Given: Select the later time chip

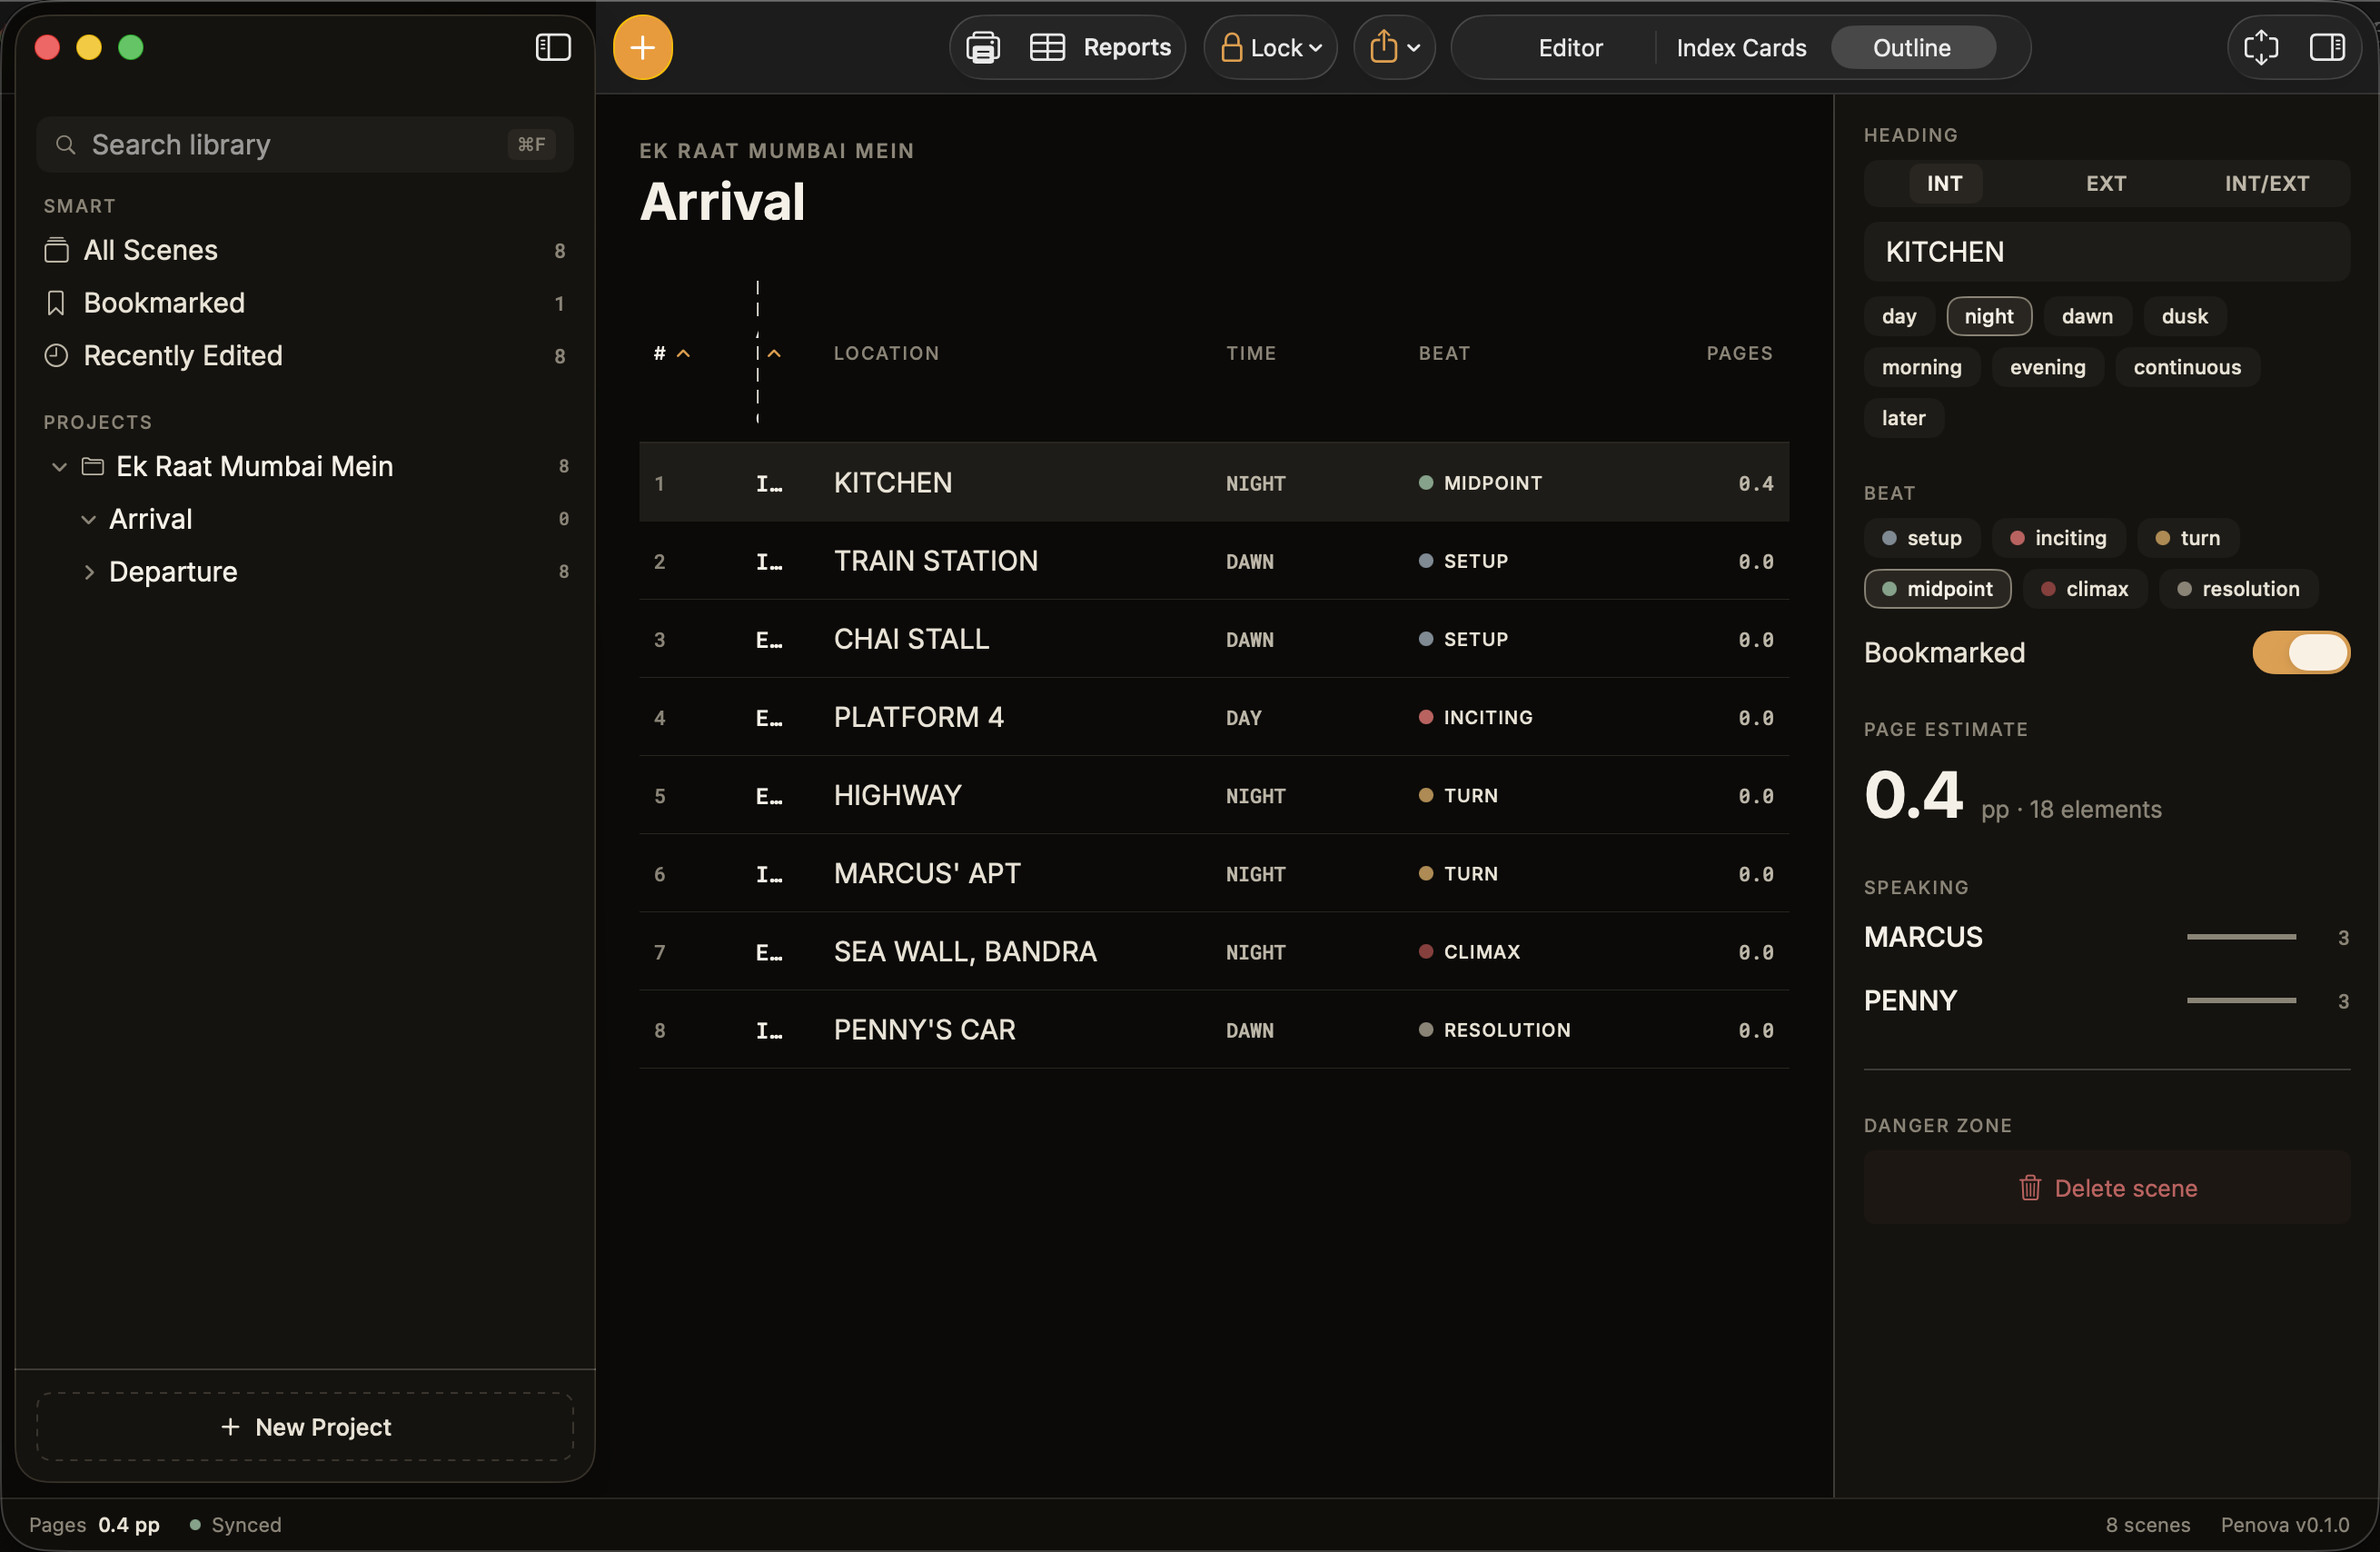Looking at the screenshot, I should (1903, 418).
